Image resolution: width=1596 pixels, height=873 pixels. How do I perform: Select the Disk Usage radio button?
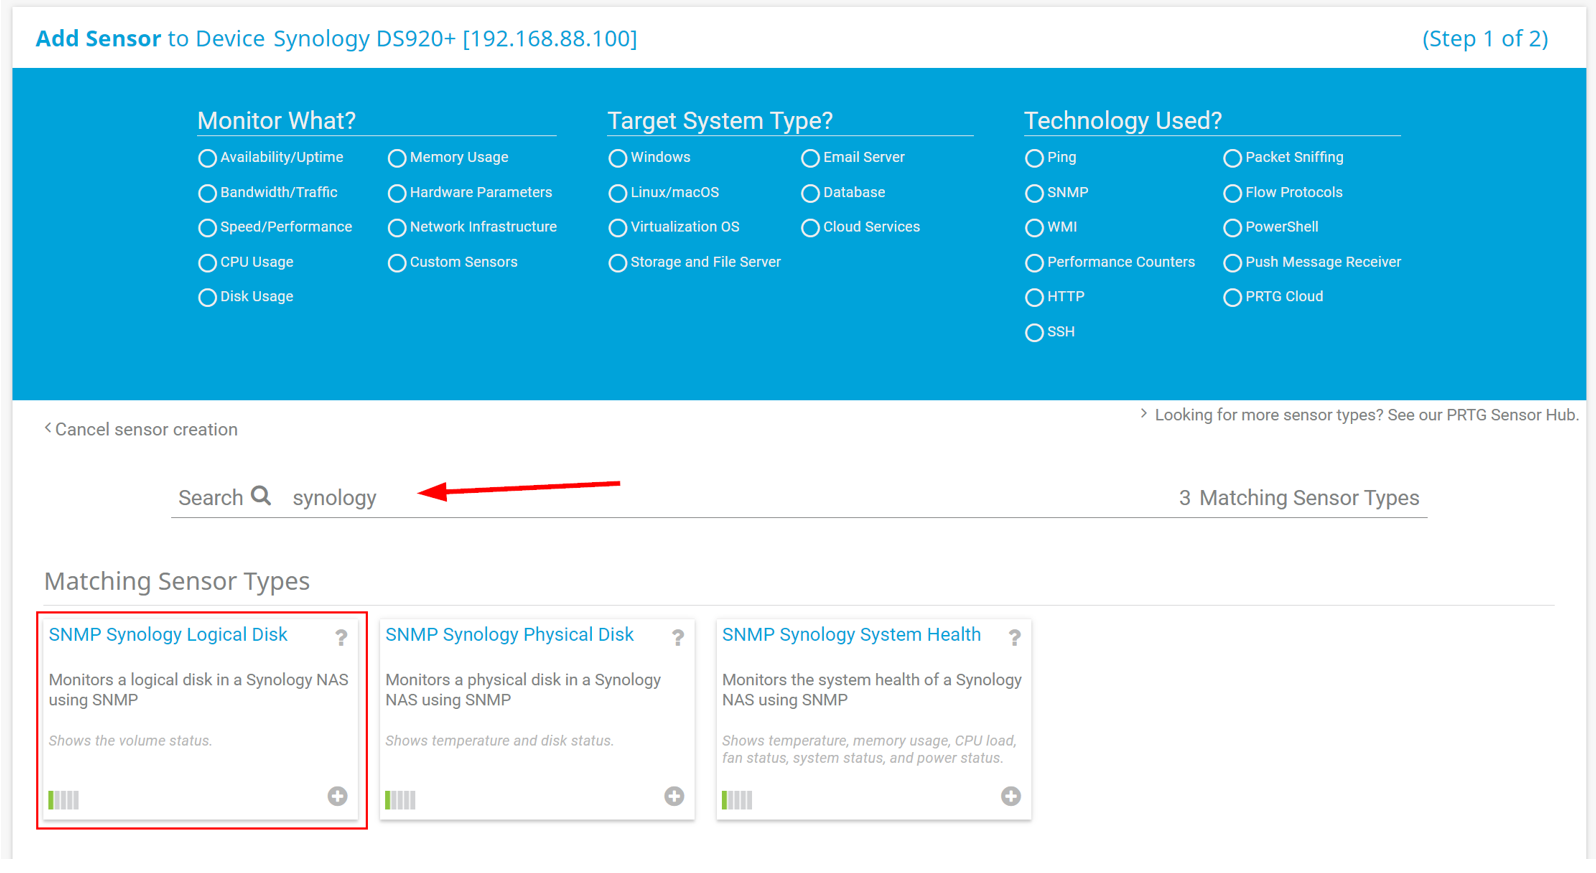pyautogui.click(x=208, y=298)
